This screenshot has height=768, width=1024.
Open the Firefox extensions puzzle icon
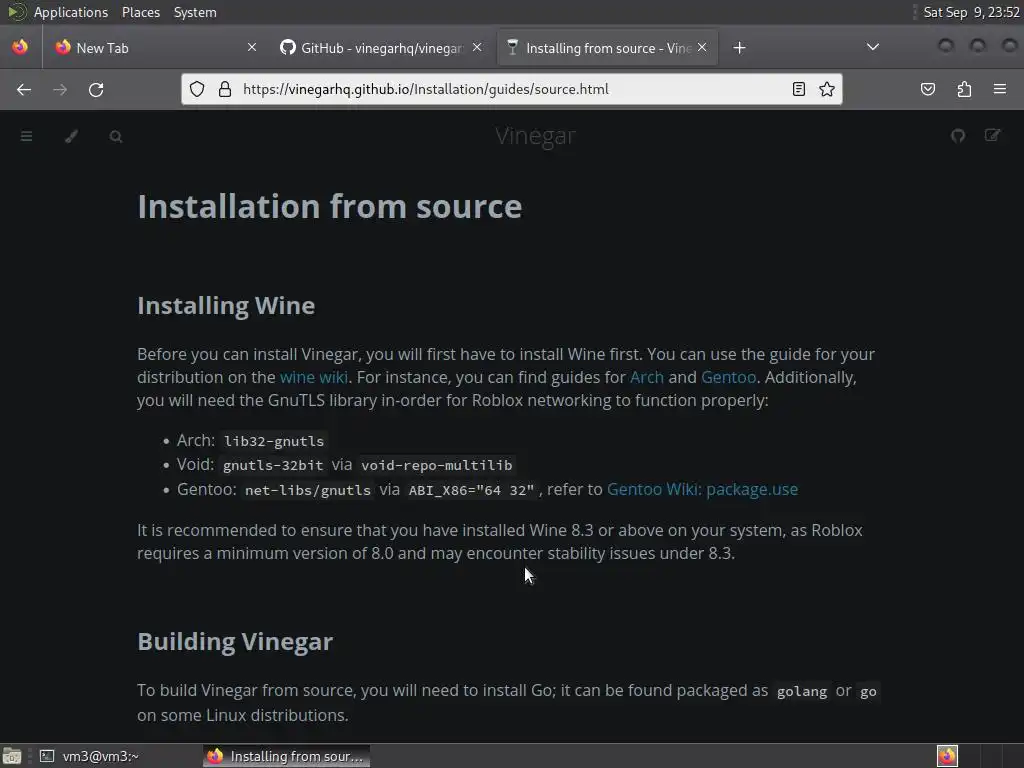click(x=964, y=89)
